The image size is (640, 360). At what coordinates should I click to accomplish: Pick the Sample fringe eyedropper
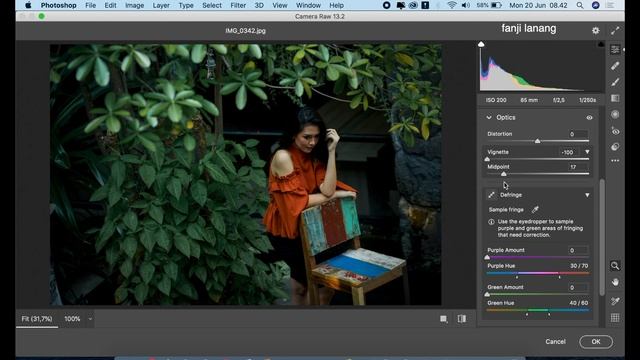pos(535,209)
